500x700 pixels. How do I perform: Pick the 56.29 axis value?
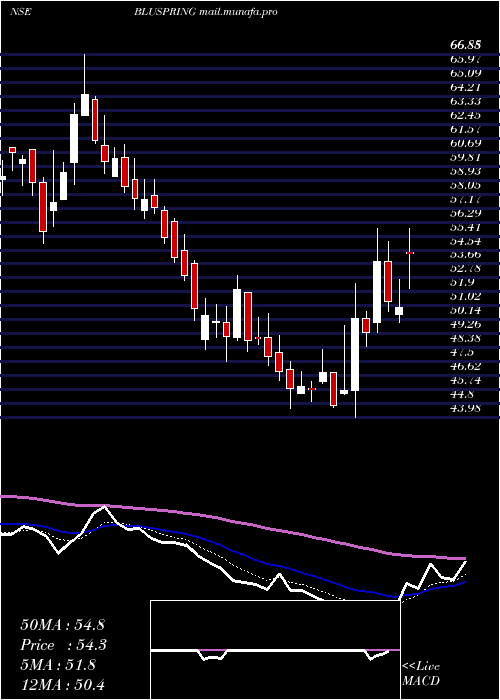pos(466,213)
